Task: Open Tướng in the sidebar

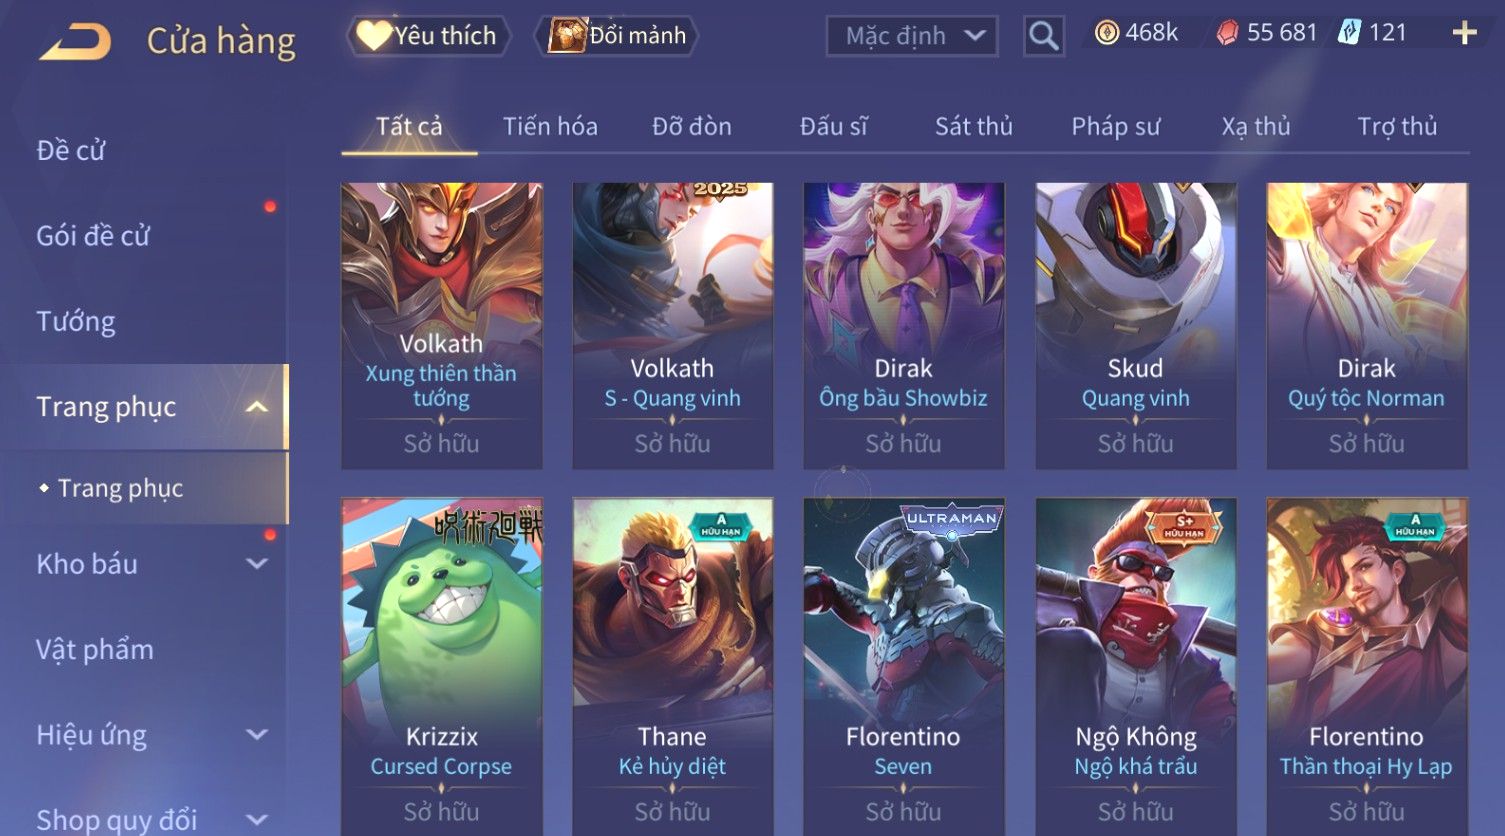Action: (x=76, y=321)
